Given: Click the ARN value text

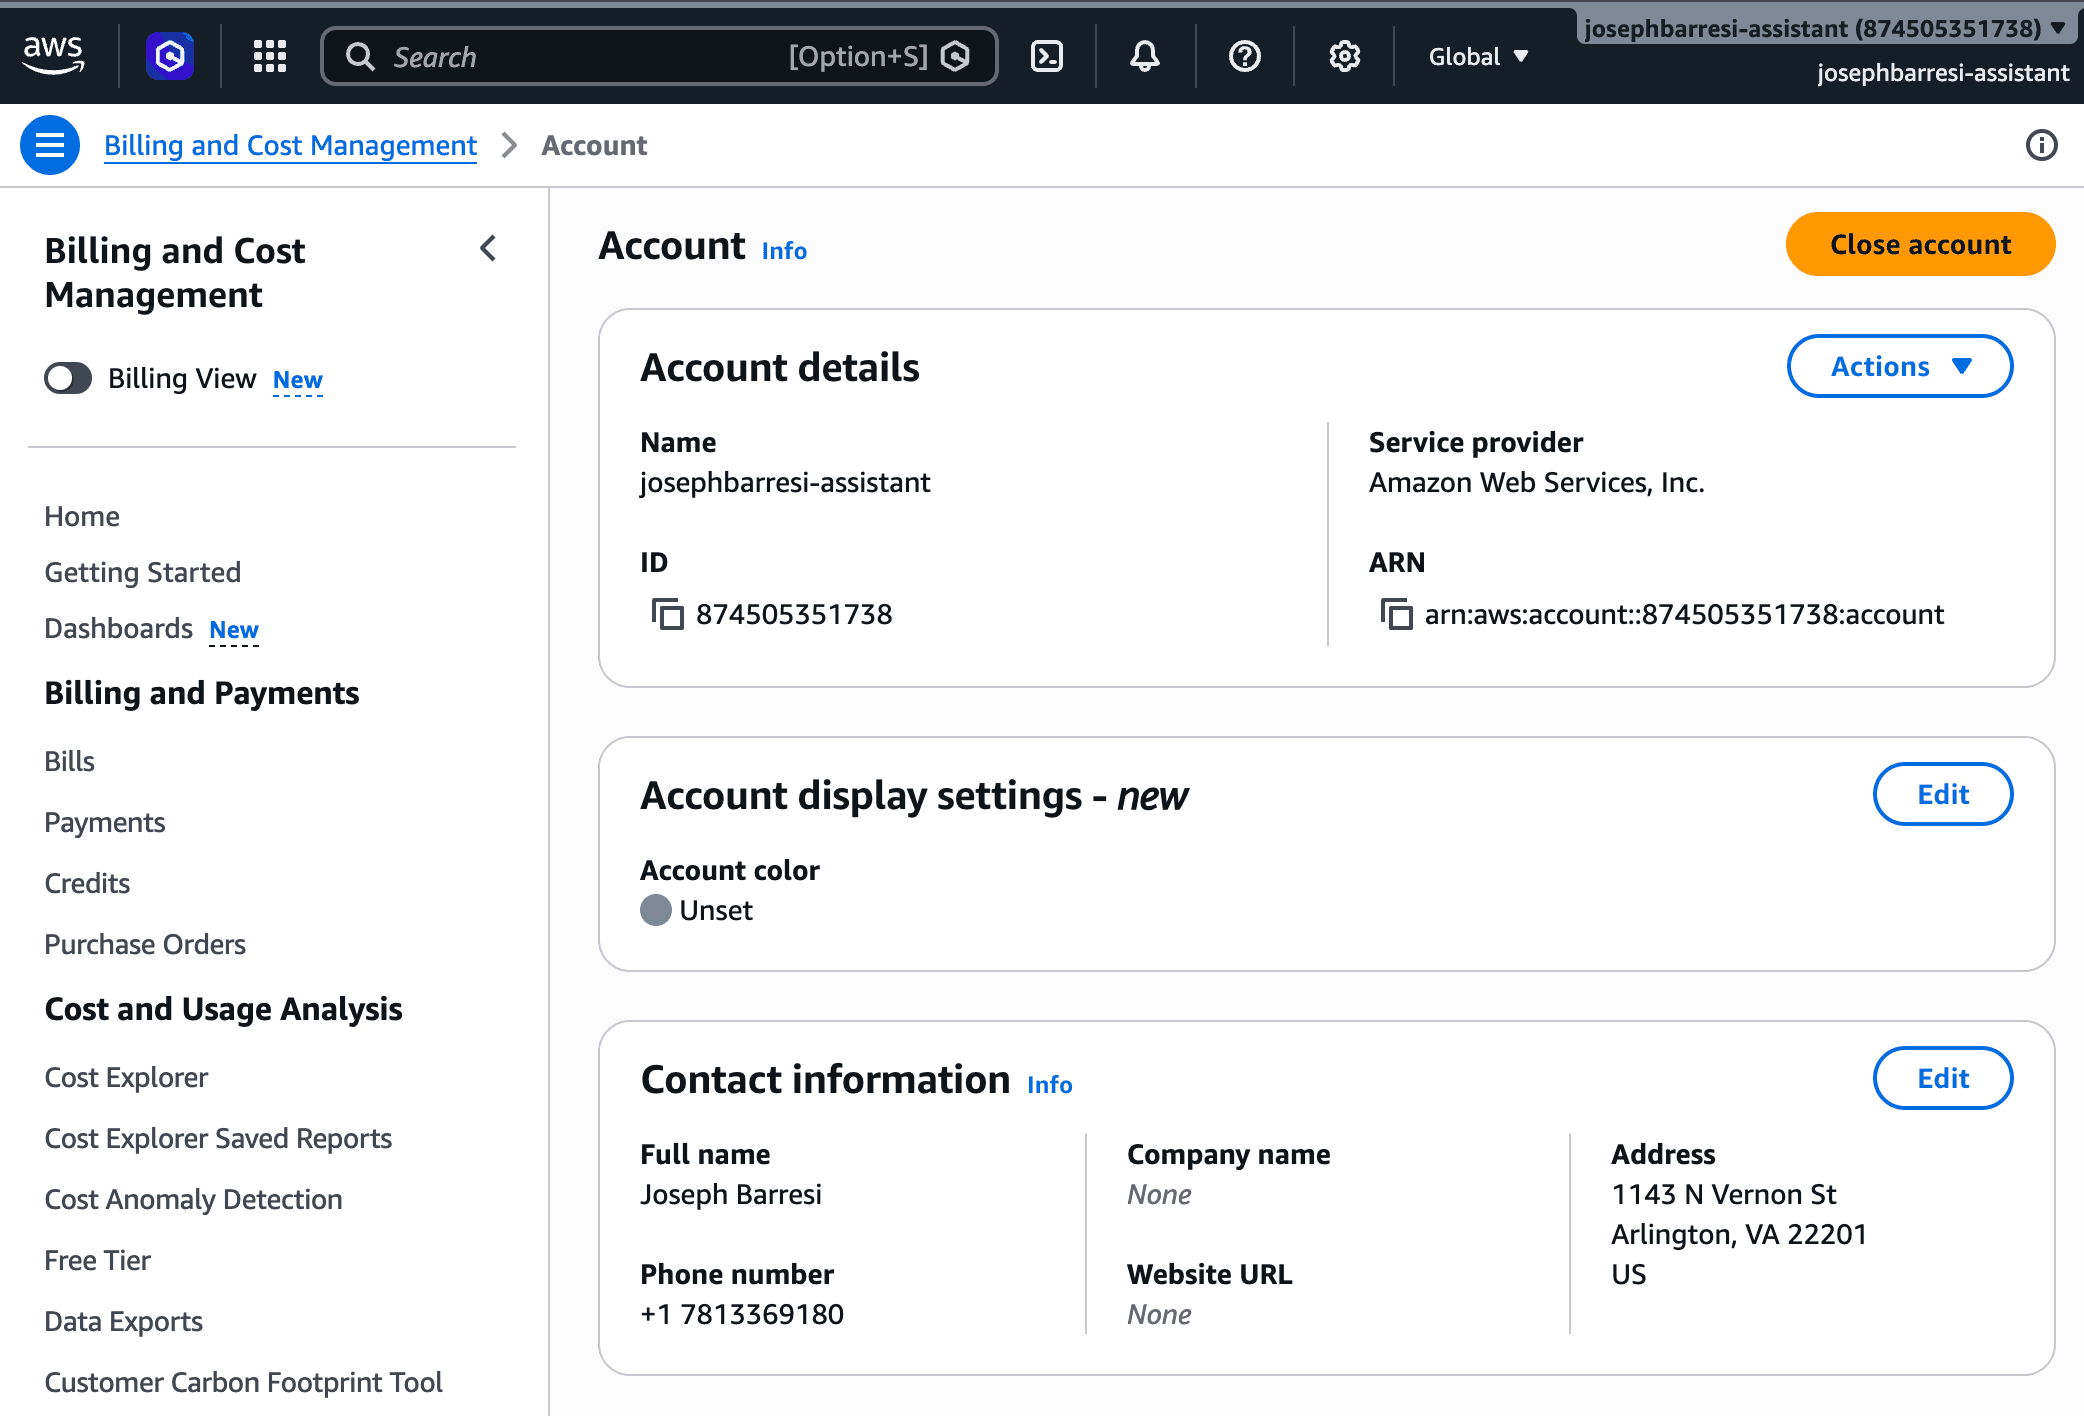Looking at the screenshot, I should [1684, 614].
